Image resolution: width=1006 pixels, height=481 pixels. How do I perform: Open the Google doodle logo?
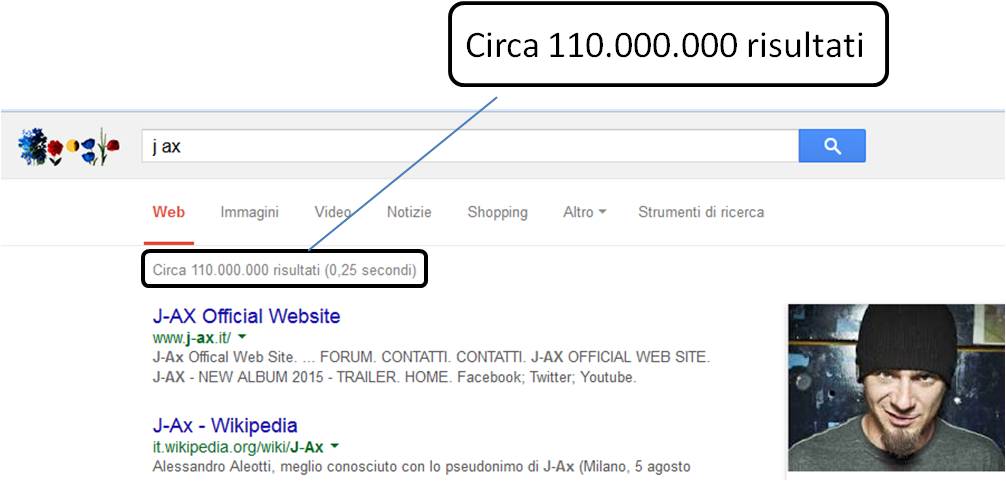69,146
